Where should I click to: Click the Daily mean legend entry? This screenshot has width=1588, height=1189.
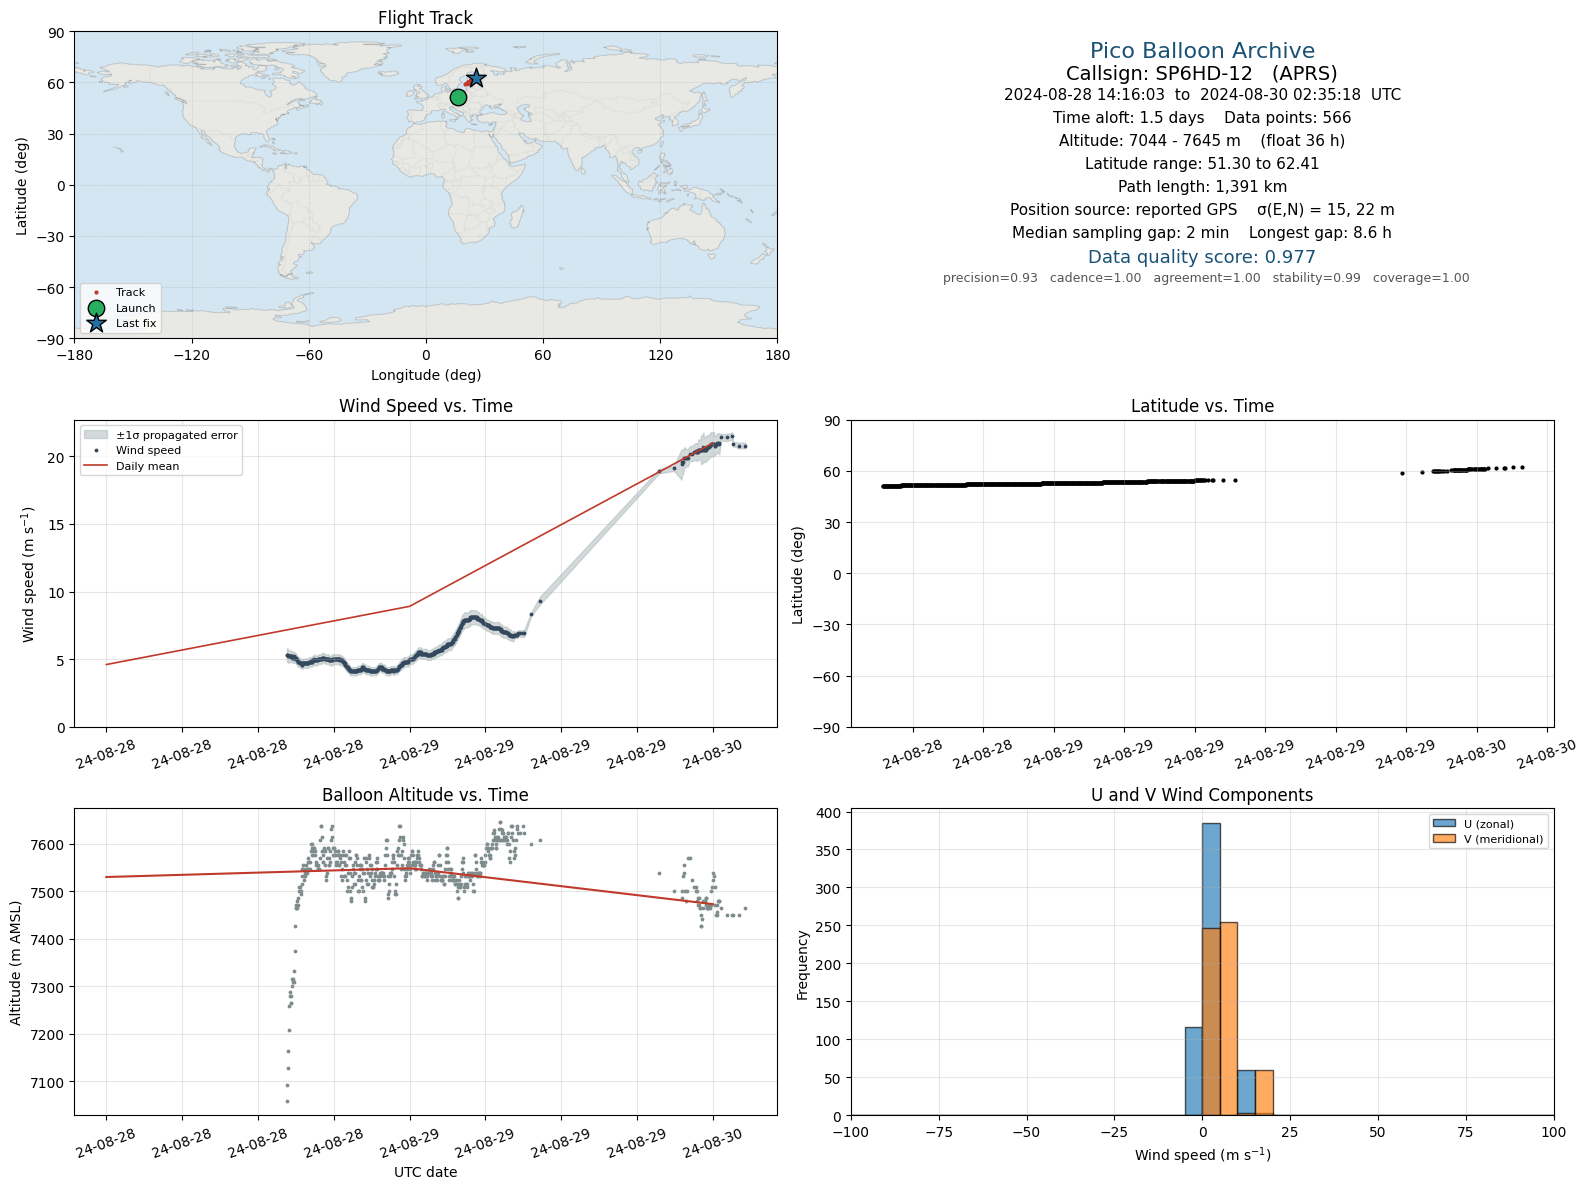(132, 466)
